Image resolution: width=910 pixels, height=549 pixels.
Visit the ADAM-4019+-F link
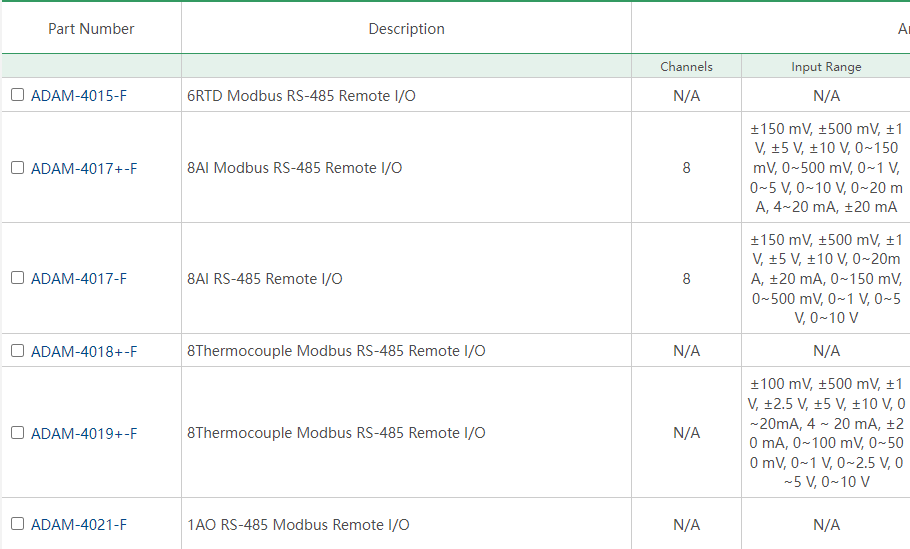(x=84, y=434)
